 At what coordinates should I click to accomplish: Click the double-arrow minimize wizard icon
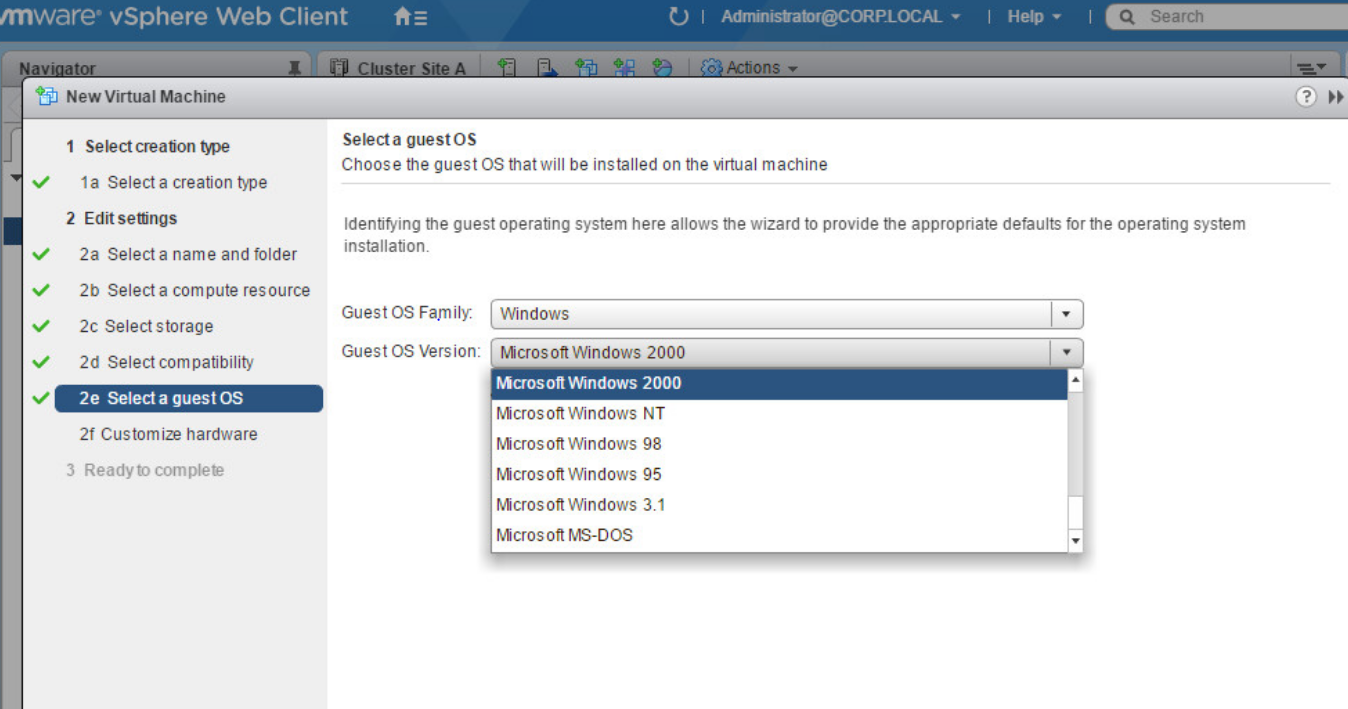pos(1336,97)
